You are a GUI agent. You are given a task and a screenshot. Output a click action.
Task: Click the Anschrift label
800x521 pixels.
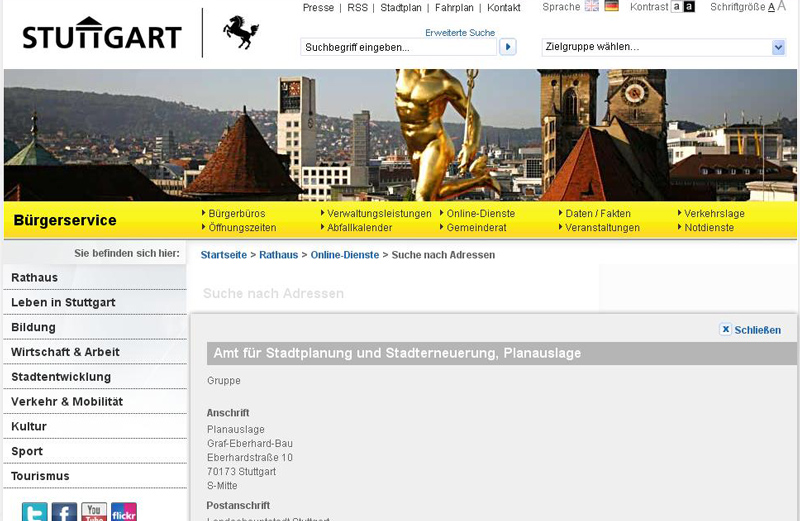pyautogui.click(x=228, y=413)
